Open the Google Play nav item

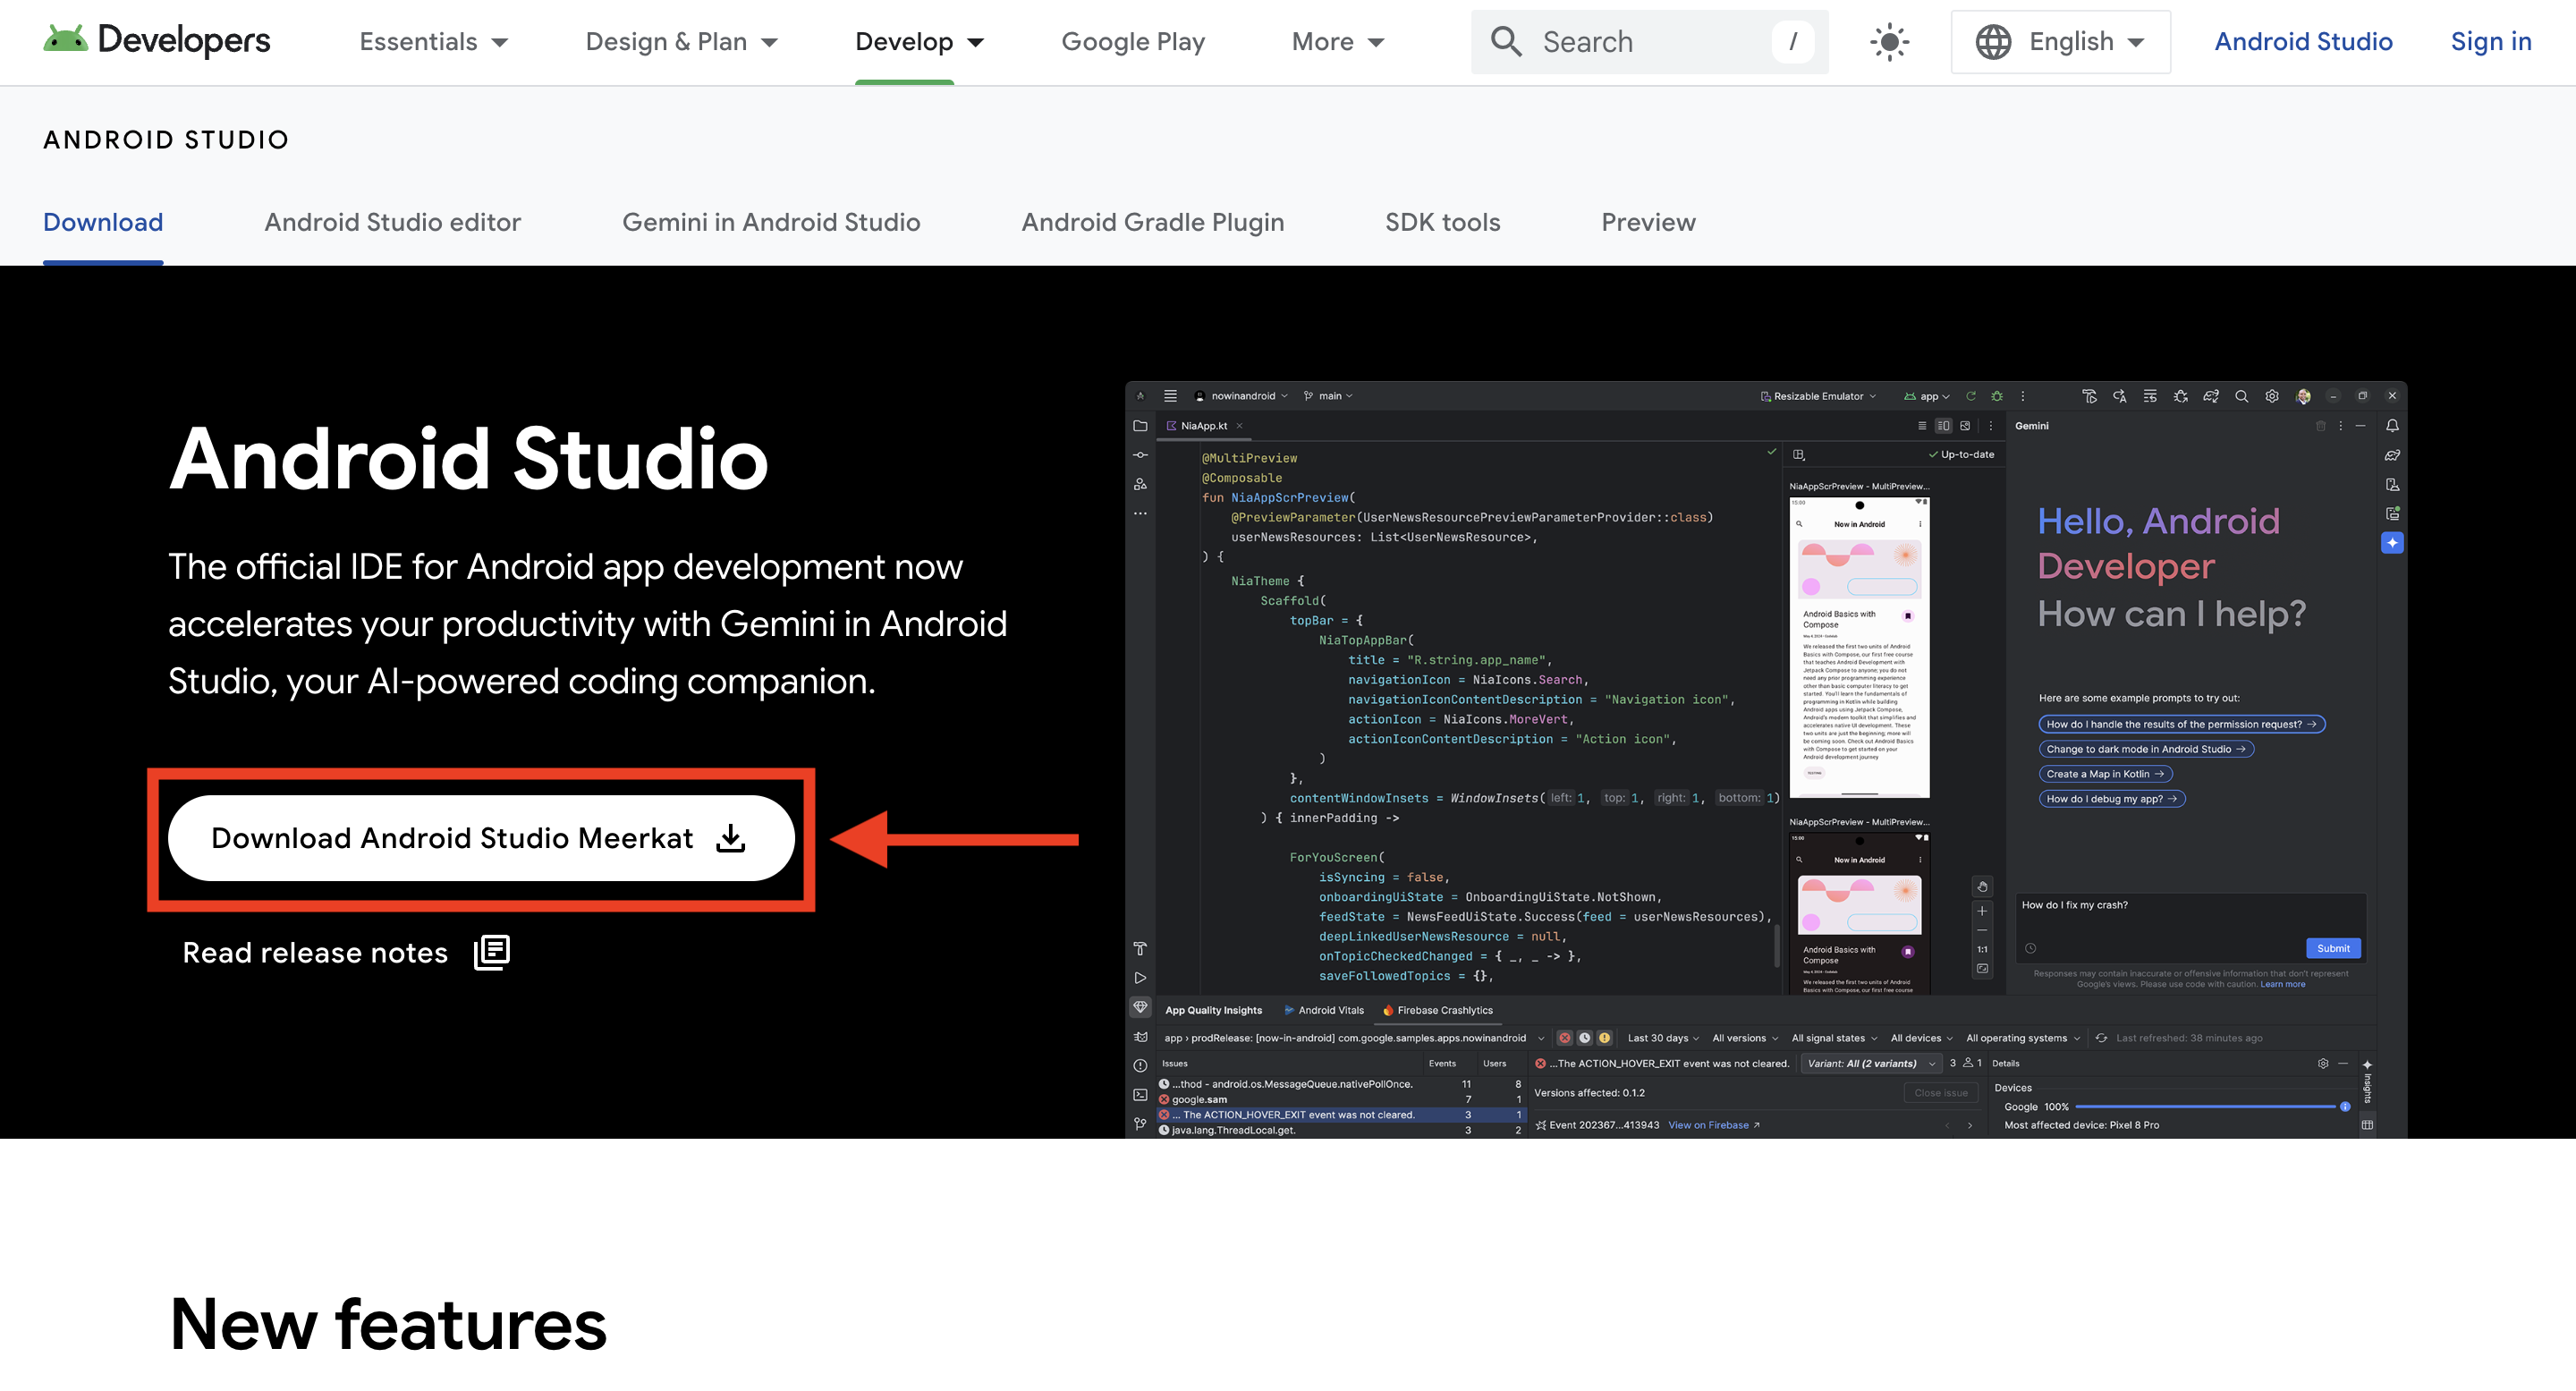(x=1133, y=42)
